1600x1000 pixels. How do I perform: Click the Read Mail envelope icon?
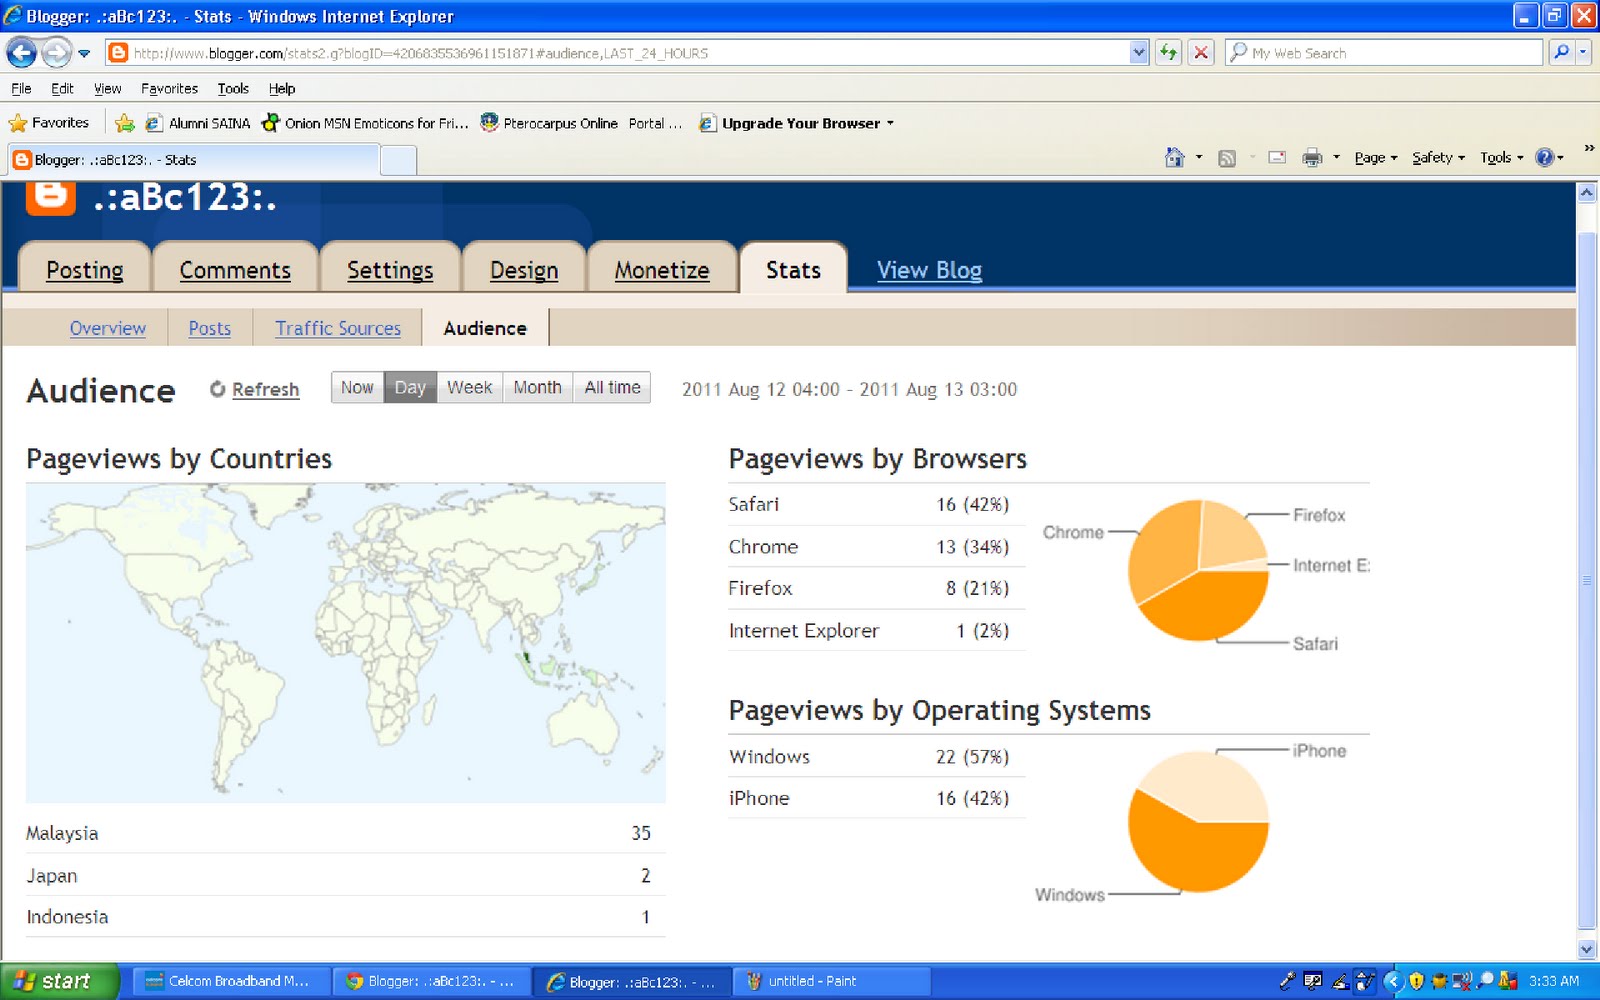pyautogui.click(x=1277, y=157)
